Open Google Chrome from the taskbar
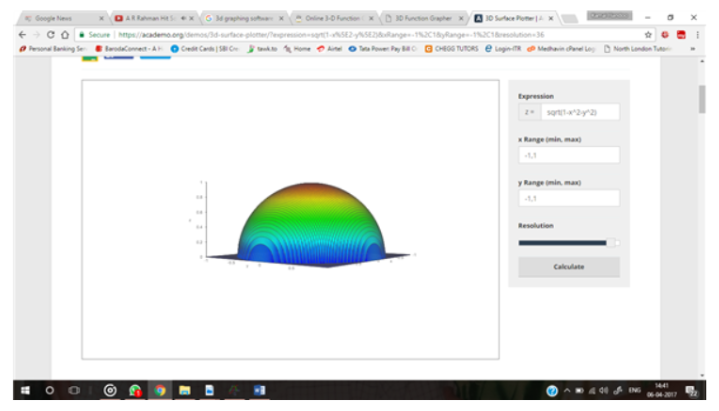Image resolution: width=719 pixels, height=411 pixels. tap(159, 390)
